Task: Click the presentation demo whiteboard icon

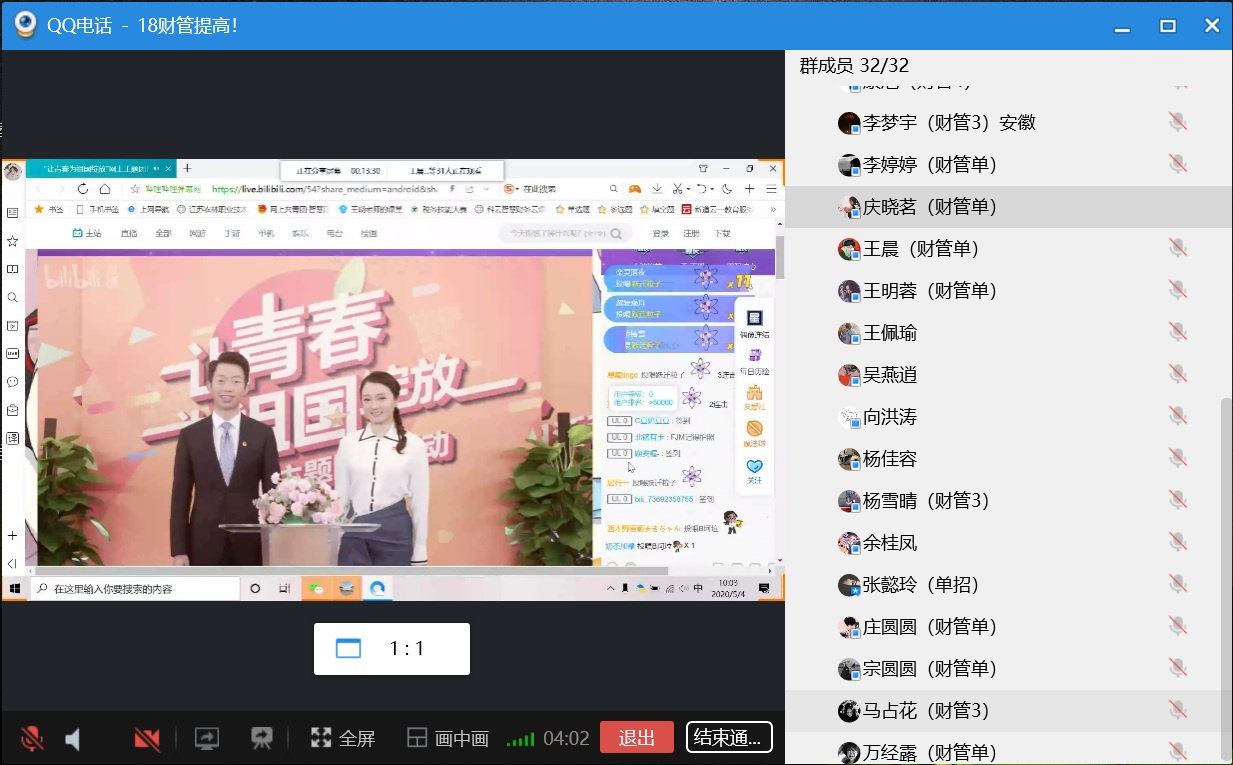Action: (x=262, y=739)
